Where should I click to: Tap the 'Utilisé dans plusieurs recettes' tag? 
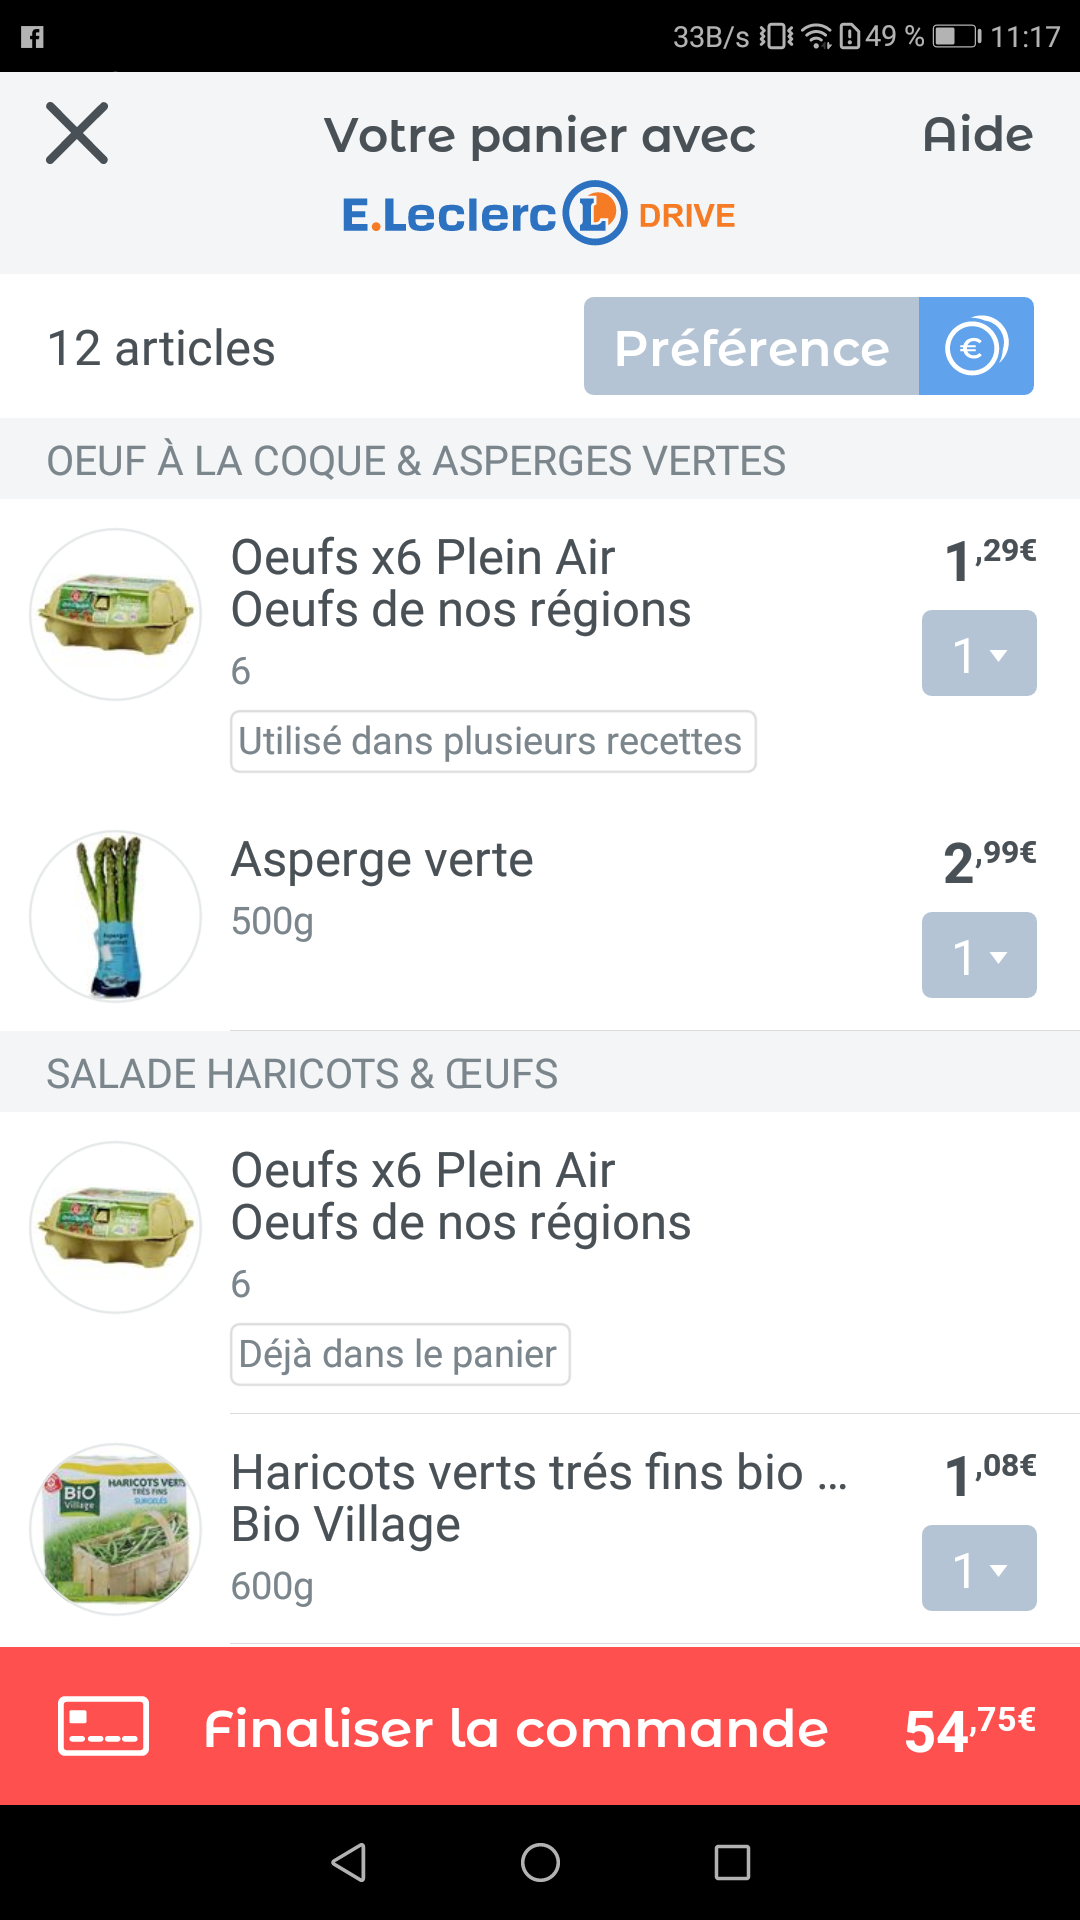point(493,742)
